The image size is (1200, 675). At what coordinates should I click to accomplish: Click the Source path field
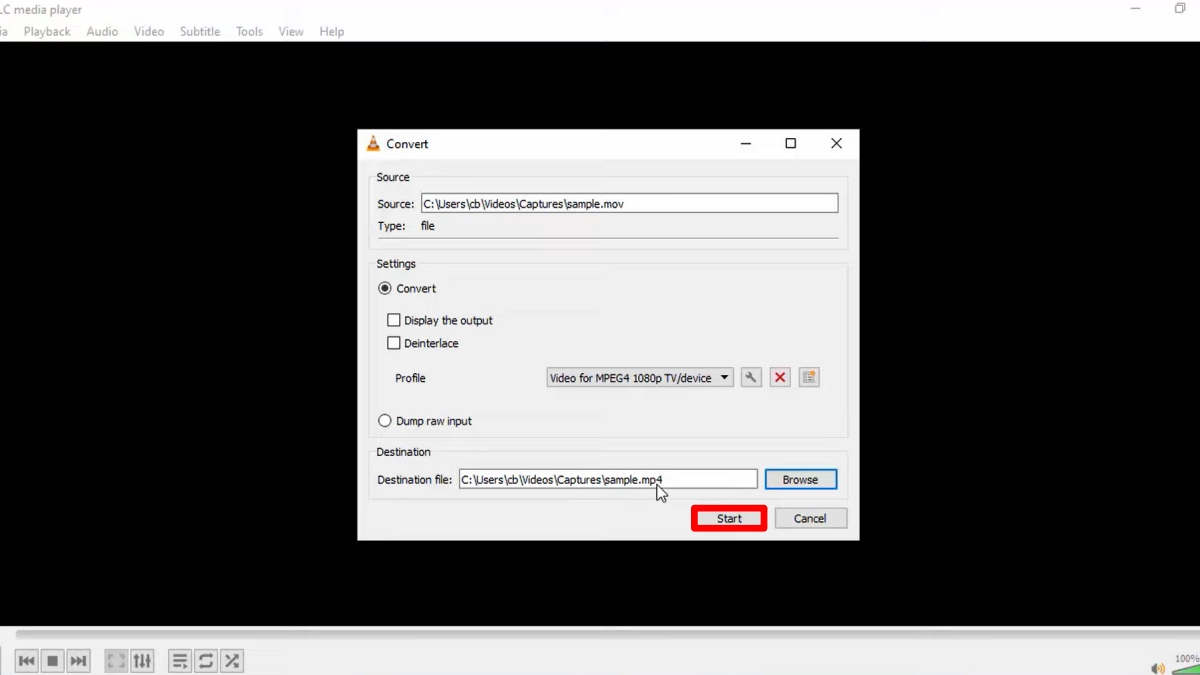[x=629, y=203]
